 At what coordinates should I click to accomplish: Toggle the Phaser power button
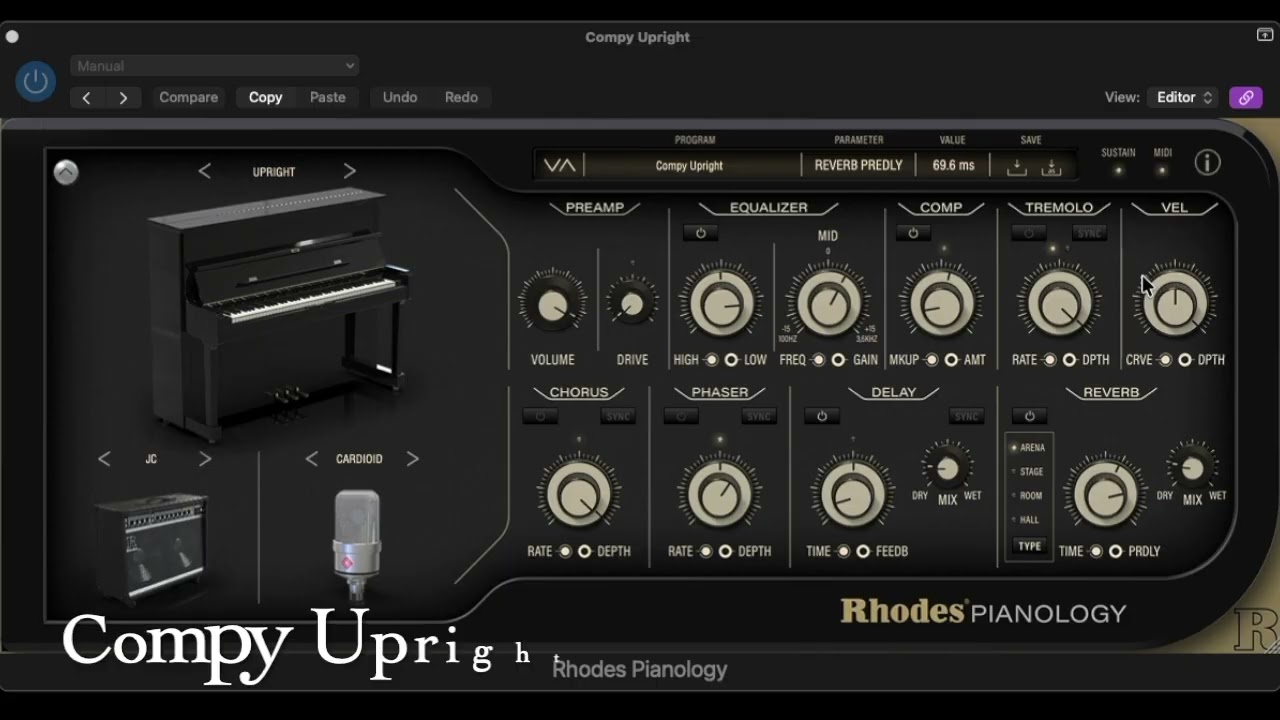click(681, 416)
